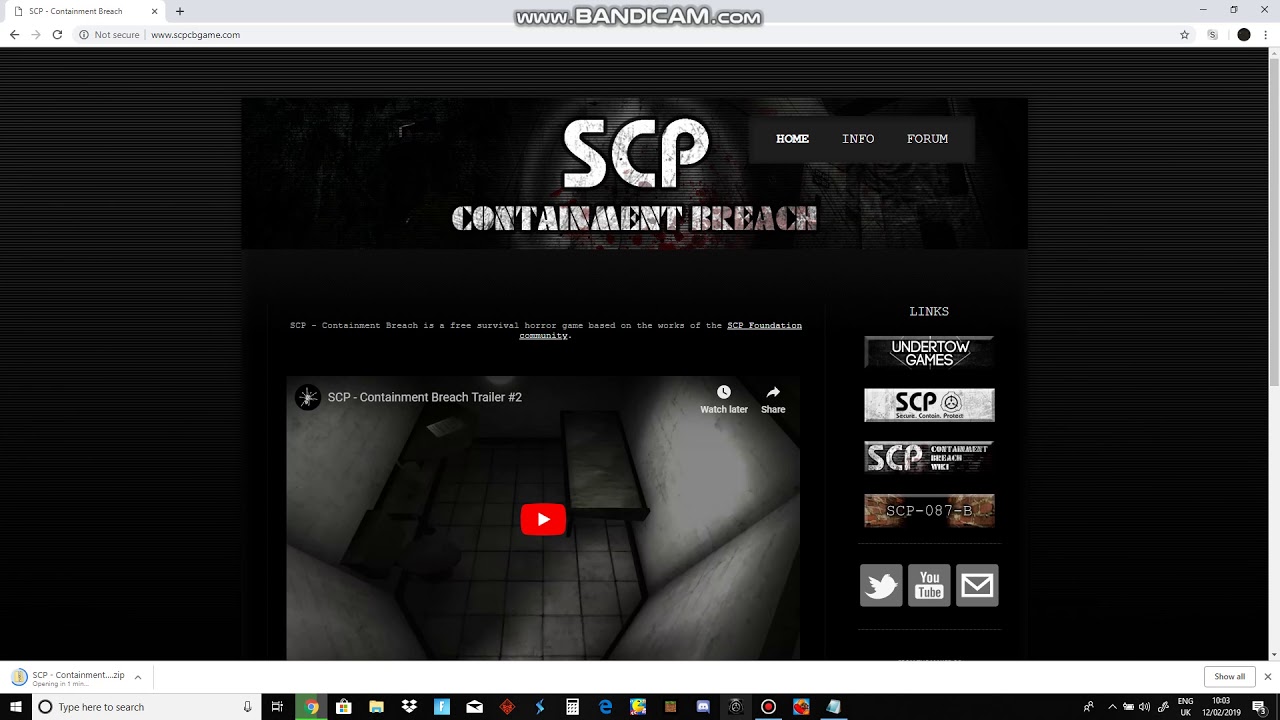Viewport: 1280px width, 720px height.
Task: Switch to Google Chrome on the taskbar
Action: pyautogui.click(x=312, y=707)
